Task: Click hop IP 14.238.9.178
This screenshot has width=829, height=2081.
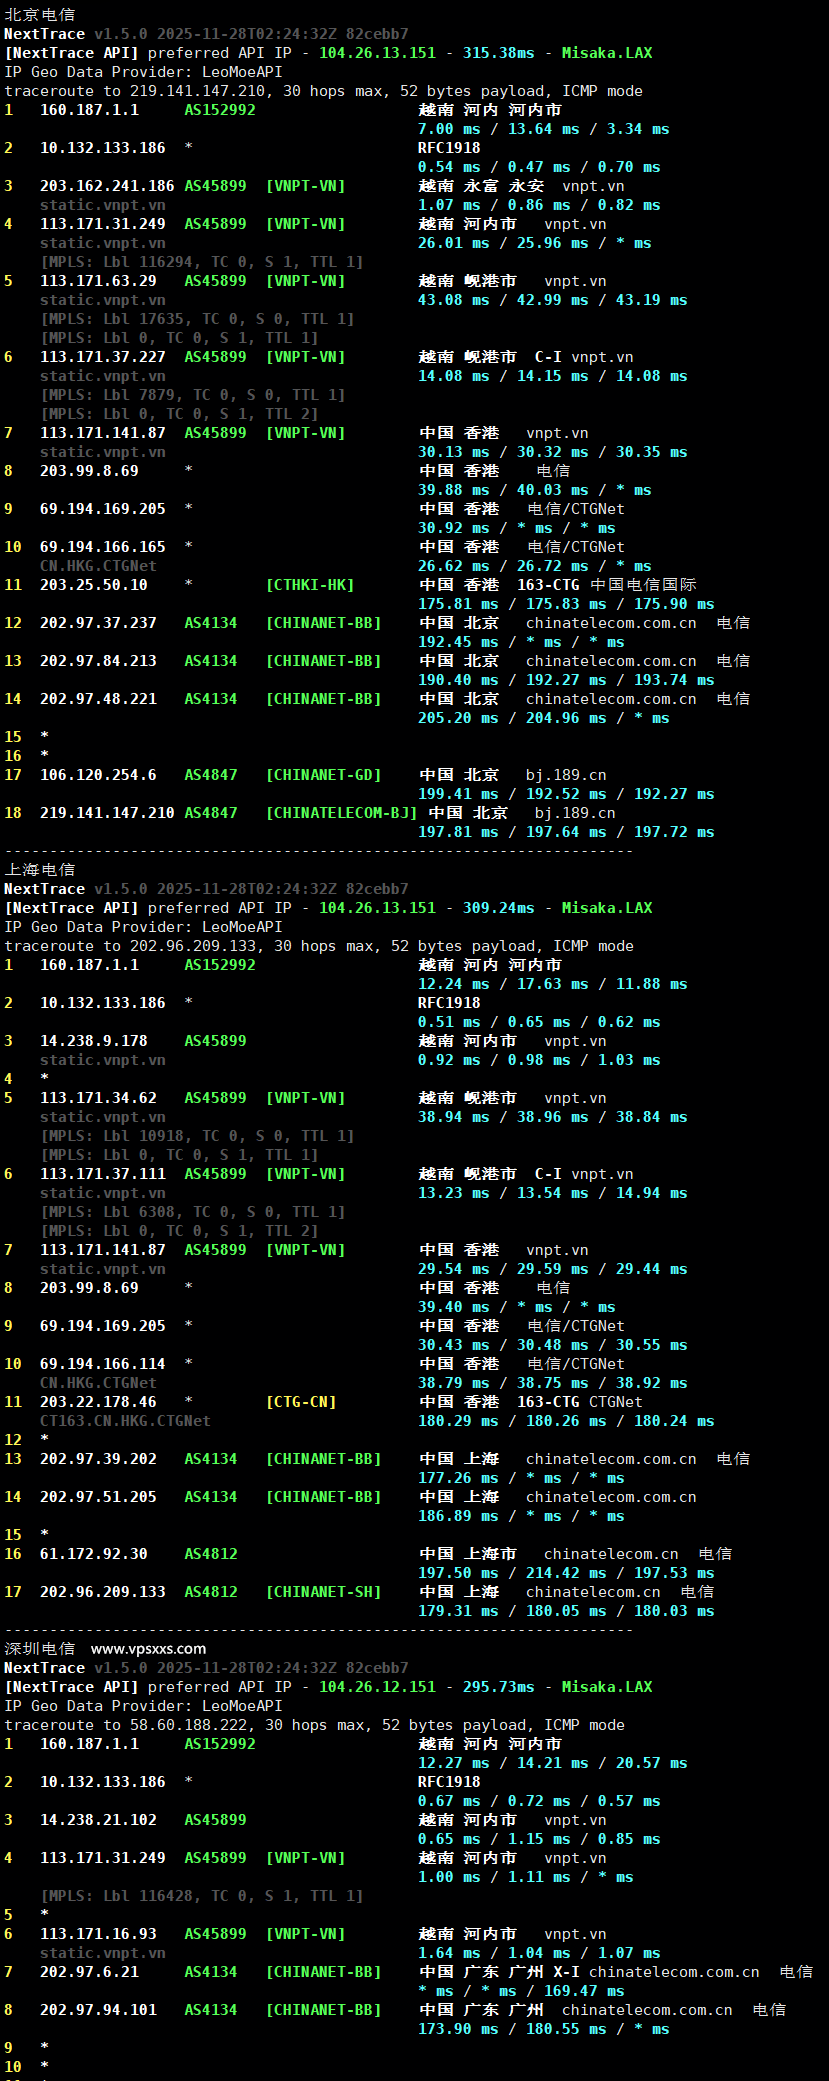Action: point(94,1041)
